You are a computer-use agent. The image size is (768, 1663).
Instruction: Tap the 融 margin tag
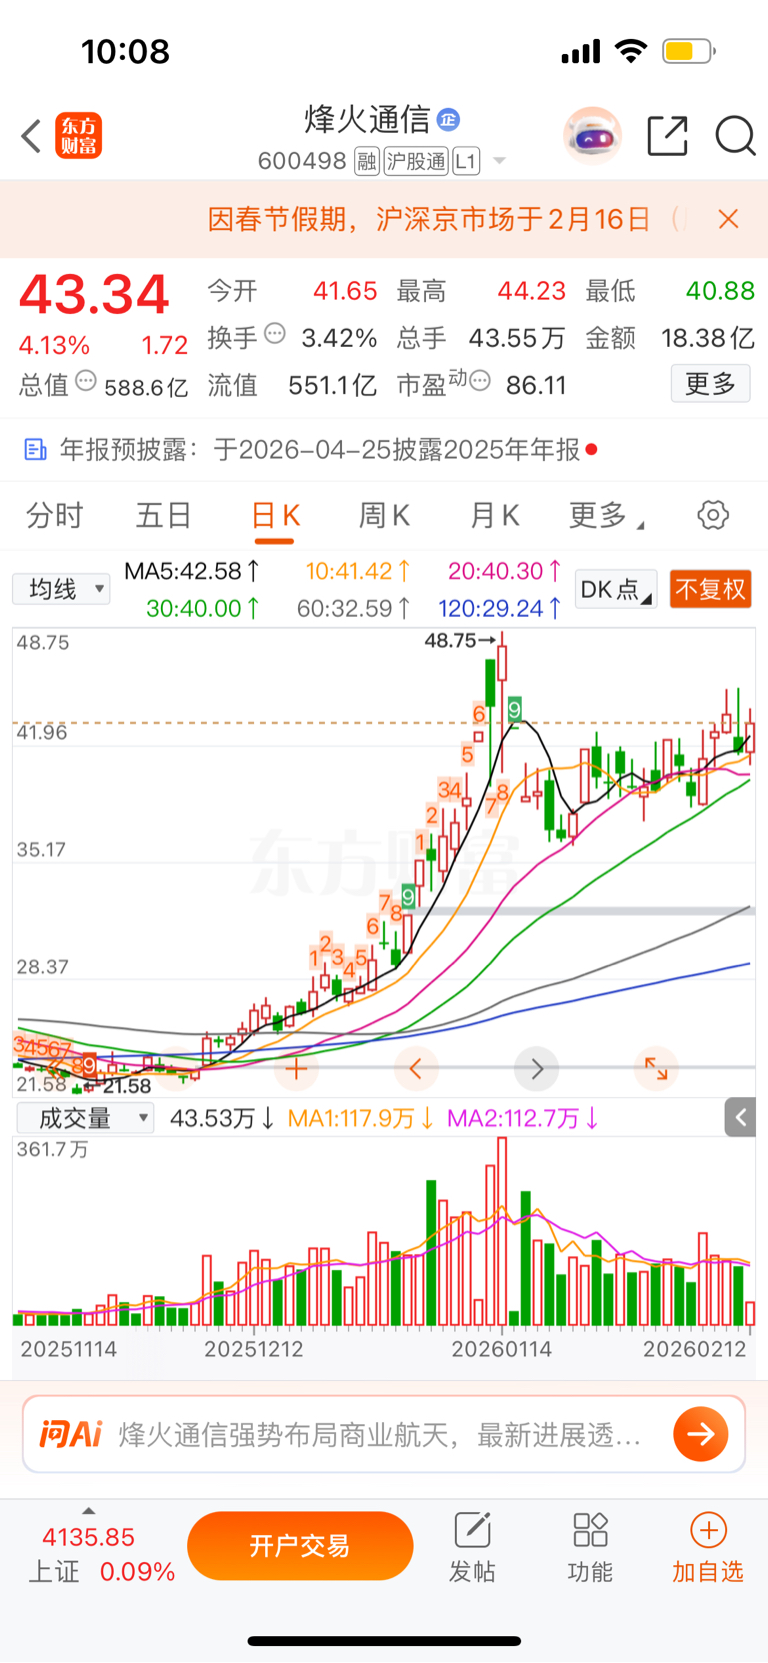point(366,161)
